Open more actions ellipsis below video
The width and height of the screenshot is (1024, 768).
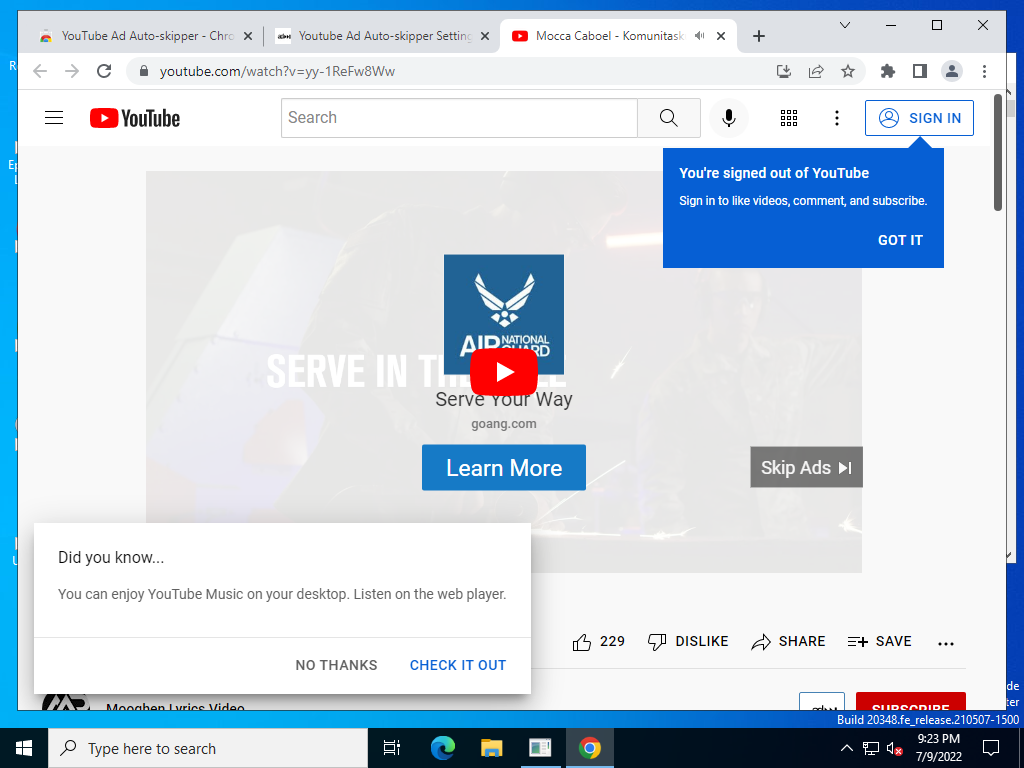pos(946,643)
